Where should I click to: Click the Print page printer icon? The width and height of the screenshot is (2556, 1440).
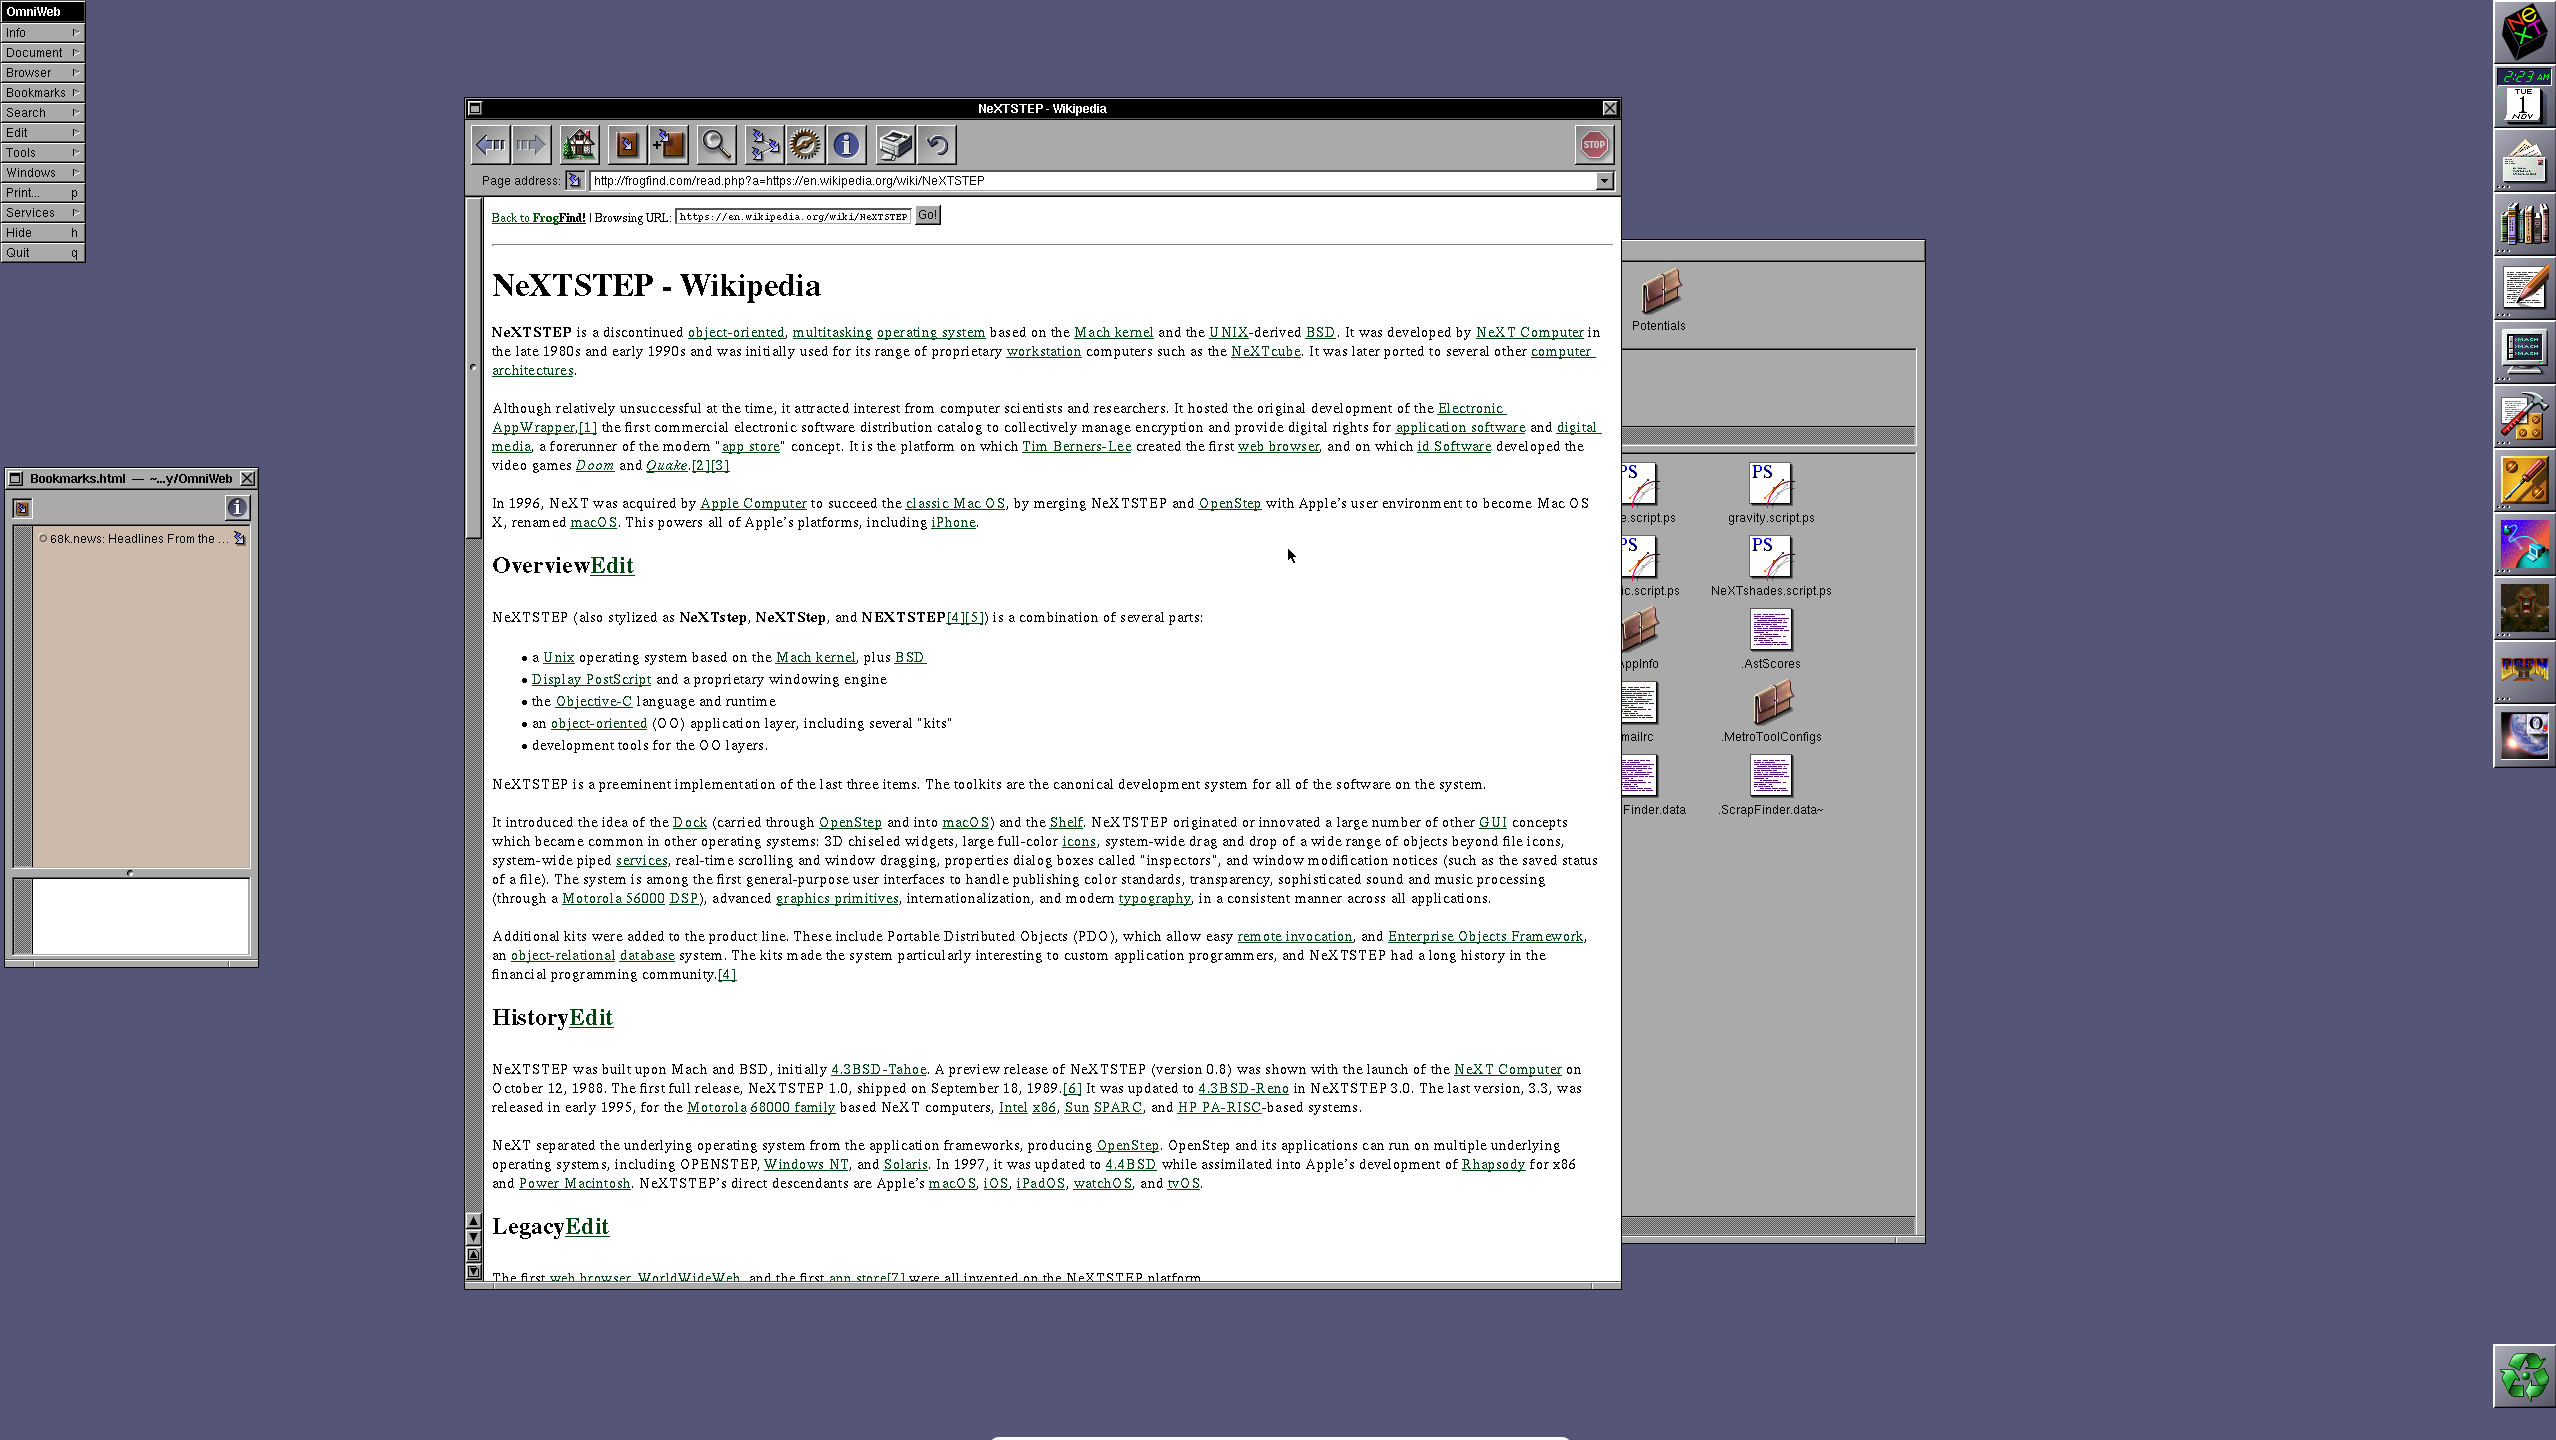895,145
